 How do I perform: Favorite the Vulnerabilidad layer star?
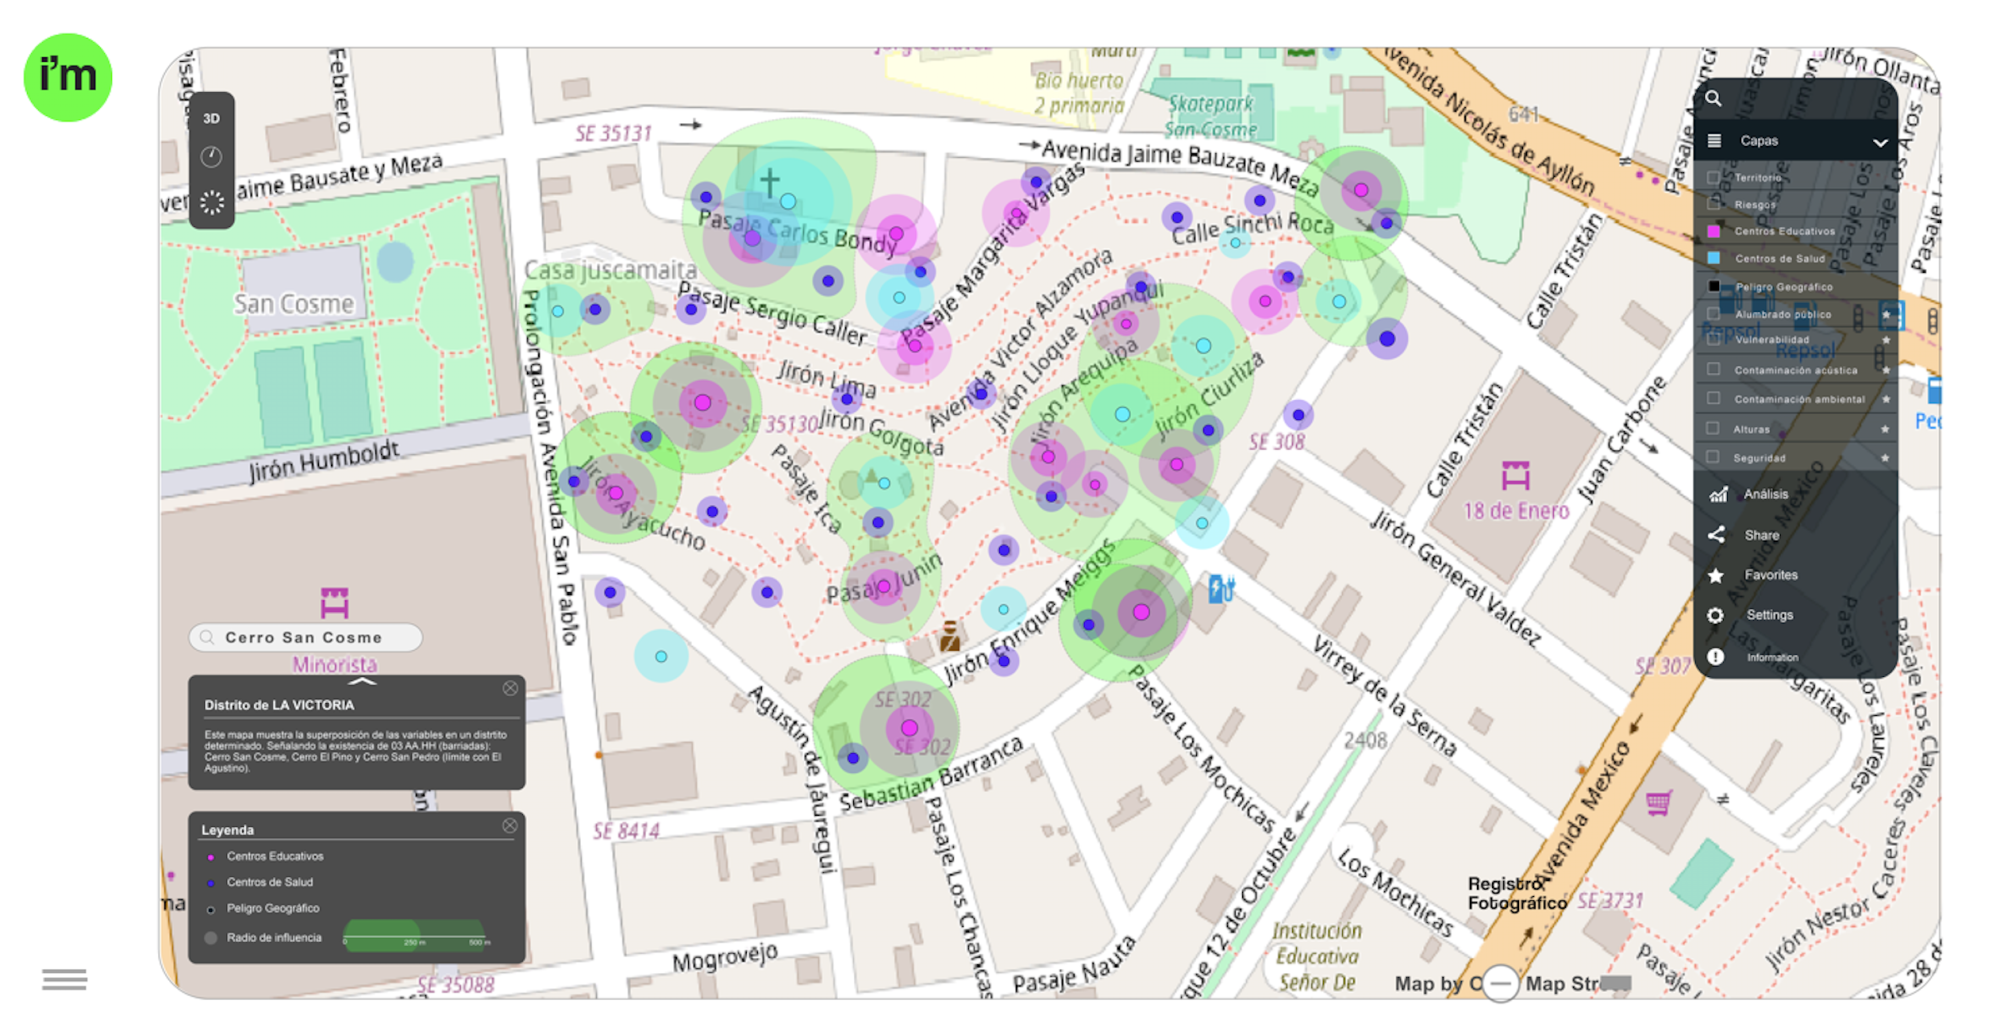click(x=1886, y=340)
